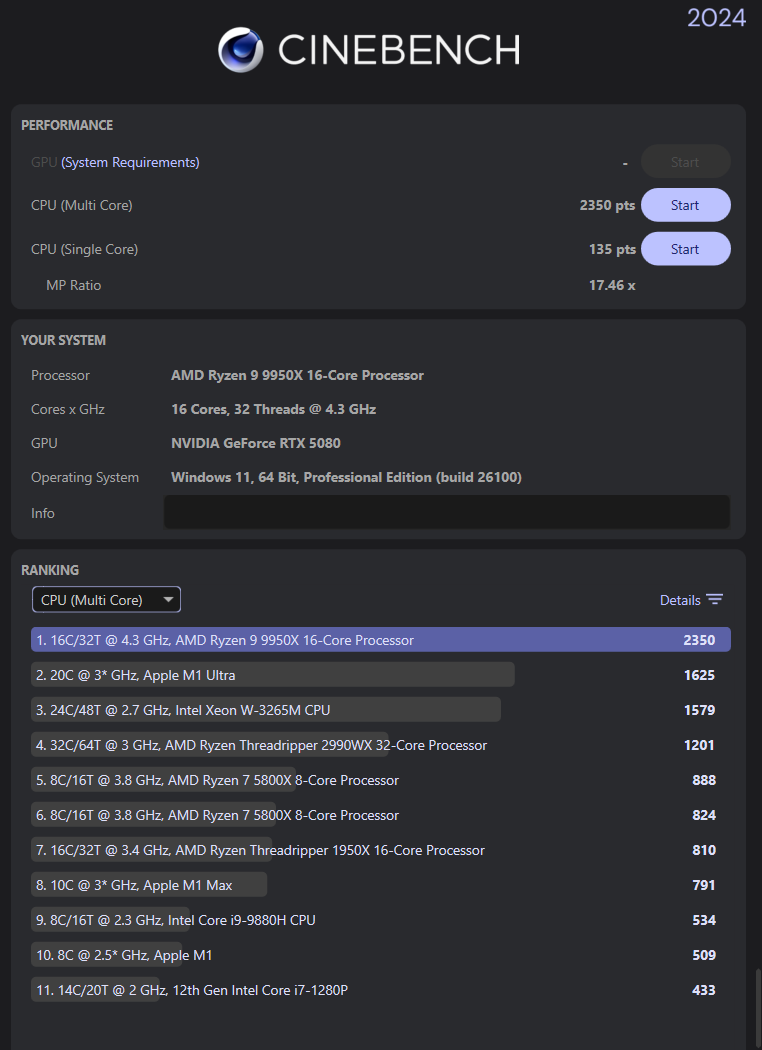Image resolution: width=762 pixels, height=1050 pixels.
Task: Click the Details filter icon
Action: point(717,599)
